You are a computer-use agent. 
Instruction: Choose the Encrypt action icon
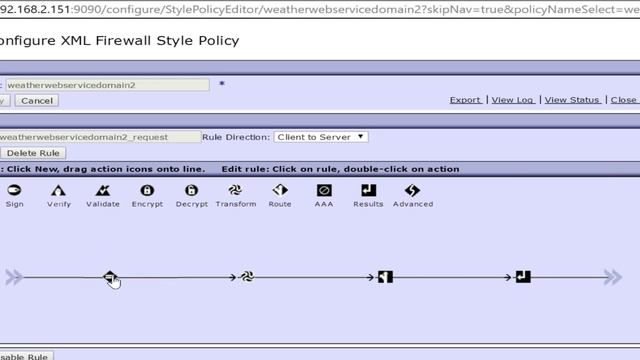pyautogui.click(x=147, y=190)
